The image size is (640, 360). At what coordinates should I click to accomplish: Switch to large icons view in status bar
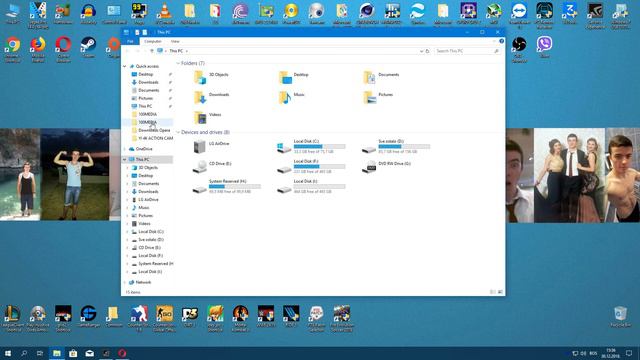pos(500,292)
